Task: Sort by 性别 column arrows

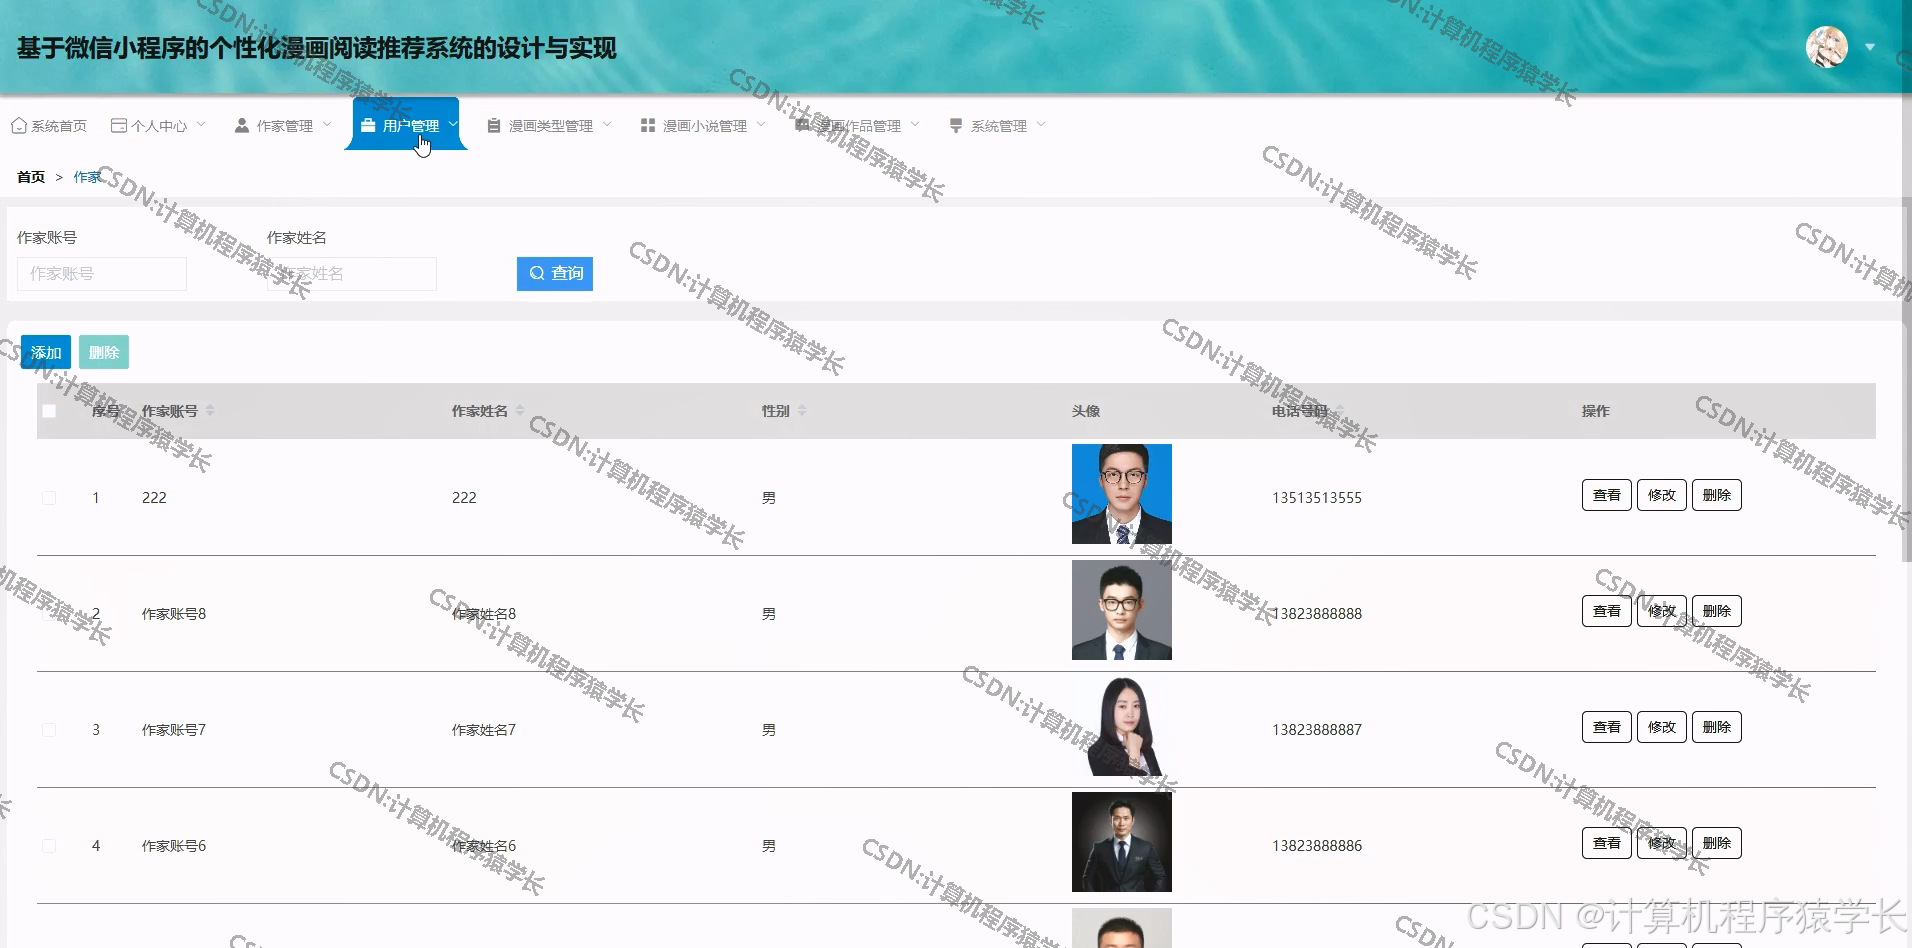Action: pyautogui.click(x=802, y=411)
